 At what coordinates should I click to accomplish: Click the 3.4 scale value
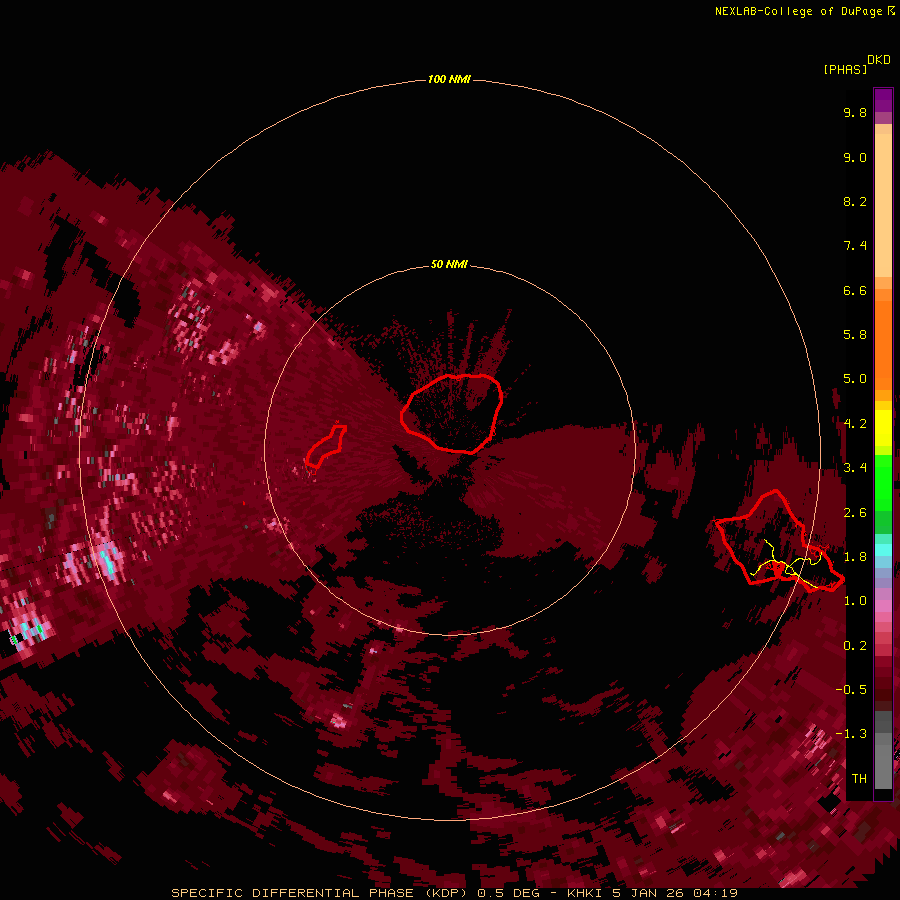pos(855,468)
